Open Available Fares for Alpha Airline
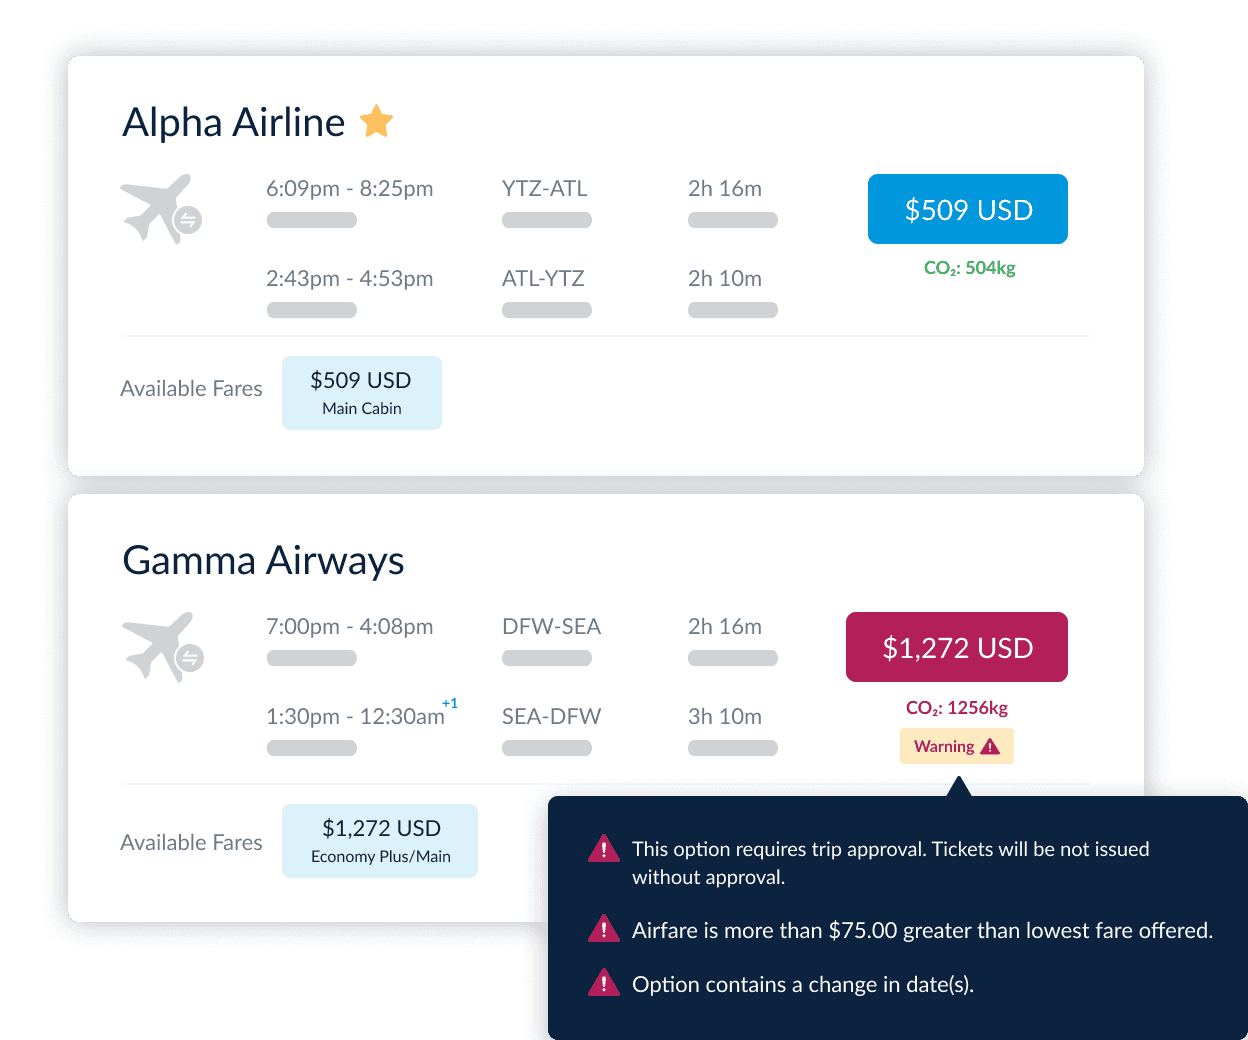The height and width of the screenshot is (1040, 1248). click(x=191, y=388)
